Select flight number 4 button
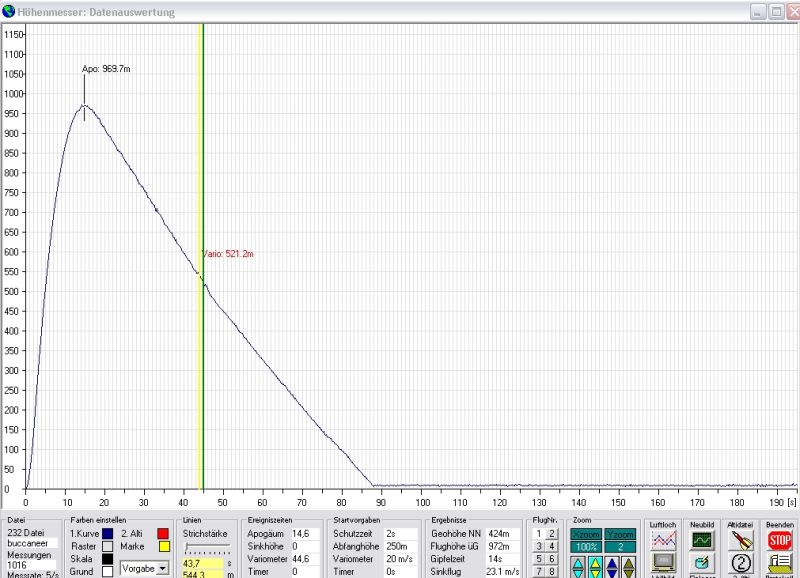Image resolution: width=800 pixels, height=578 pixels. [x=551, y=546]
